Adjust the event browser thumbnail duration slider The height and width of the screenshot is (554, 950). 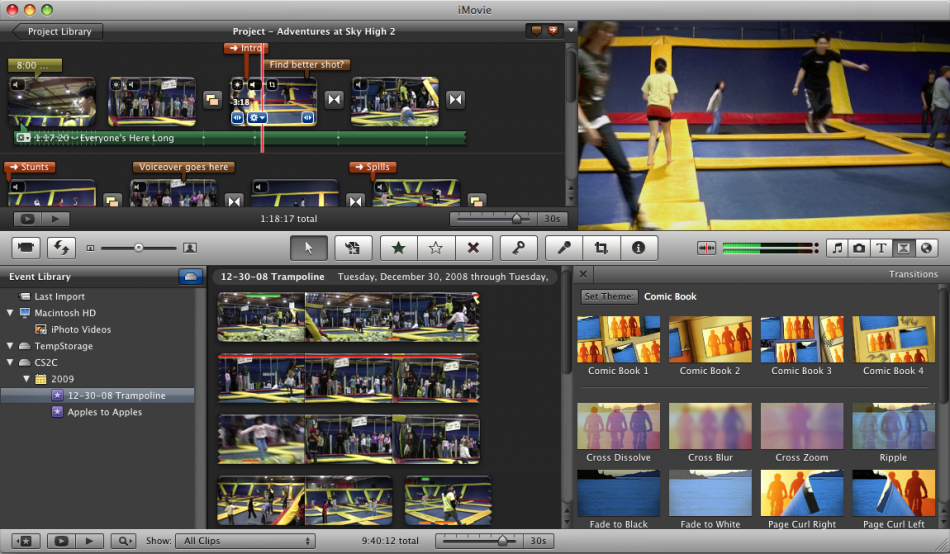pyautogui.click(x=502, y=541)
